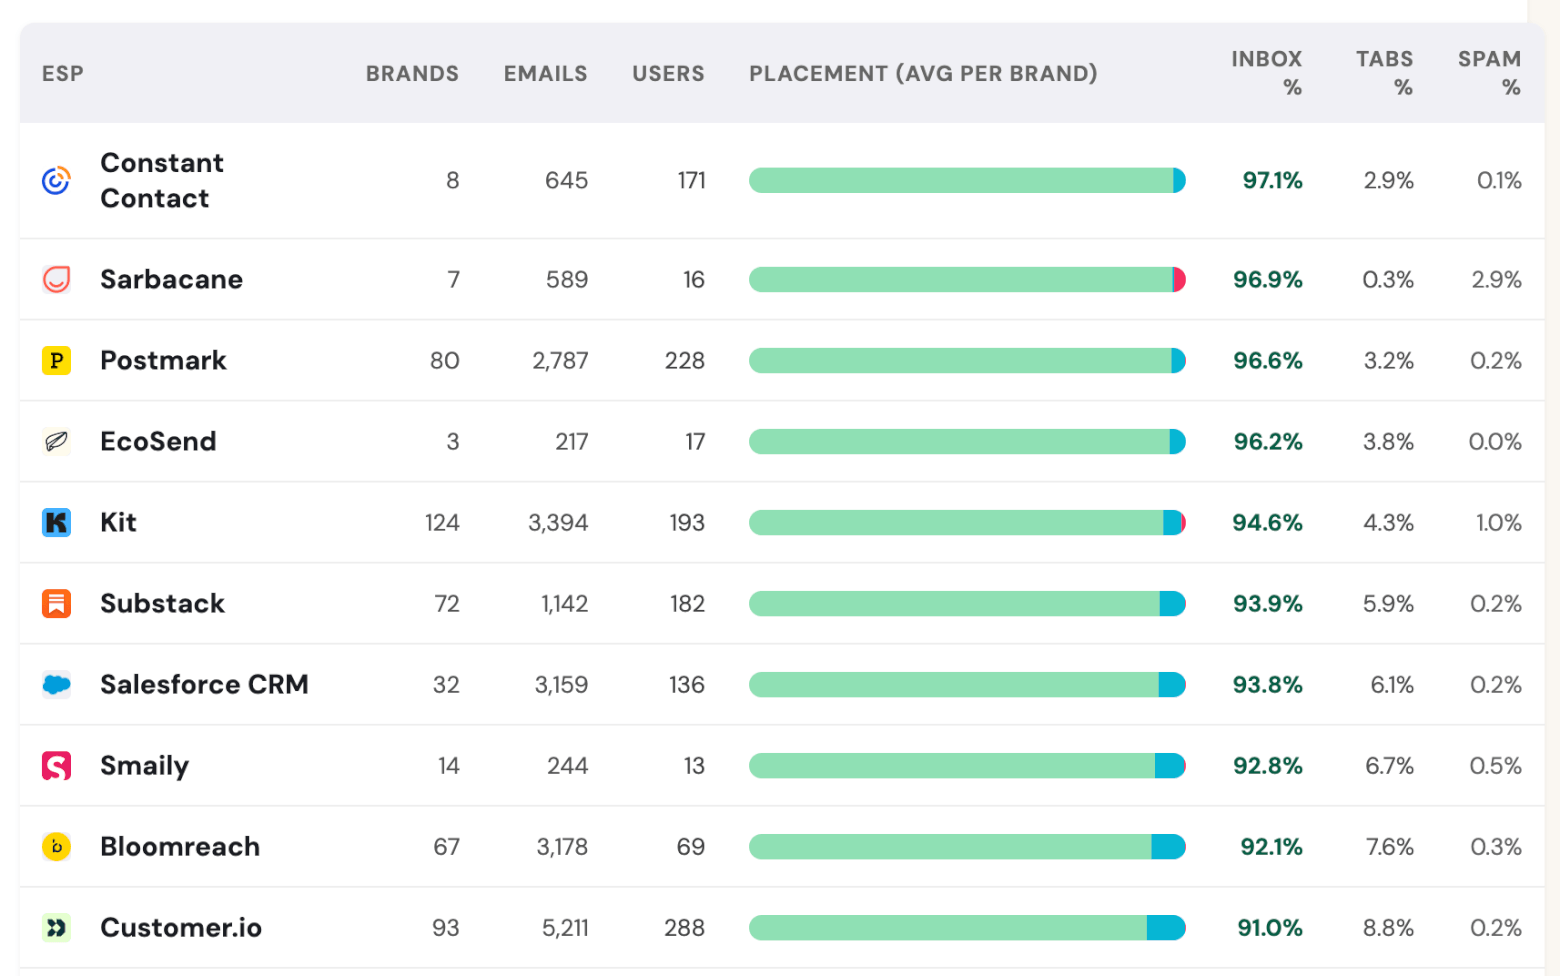Click the yellow Postmark logo icon
Image resolution: width=1560 pixels, height=976 pixels.
(56, 360)
